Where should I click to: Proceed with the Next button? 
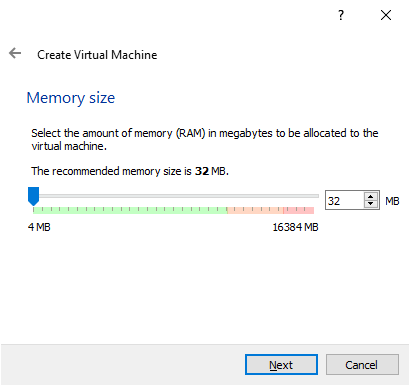281,365
